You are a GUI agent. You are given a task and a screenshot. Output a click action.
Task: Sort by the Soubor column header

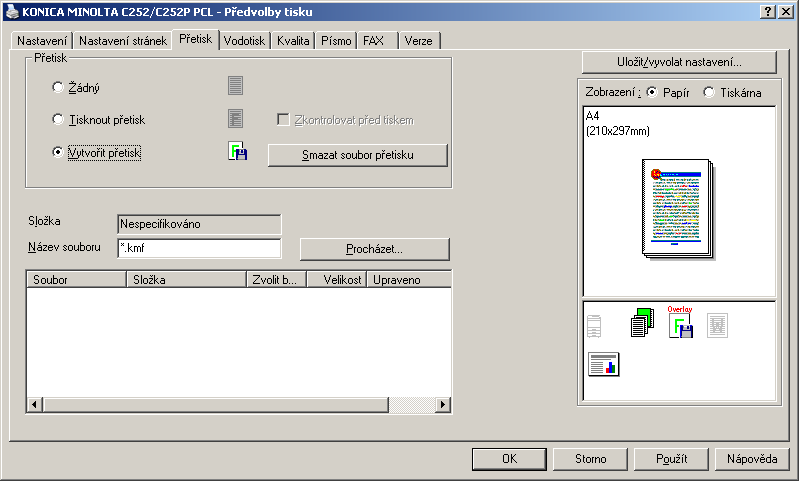[x=76, y=280]
